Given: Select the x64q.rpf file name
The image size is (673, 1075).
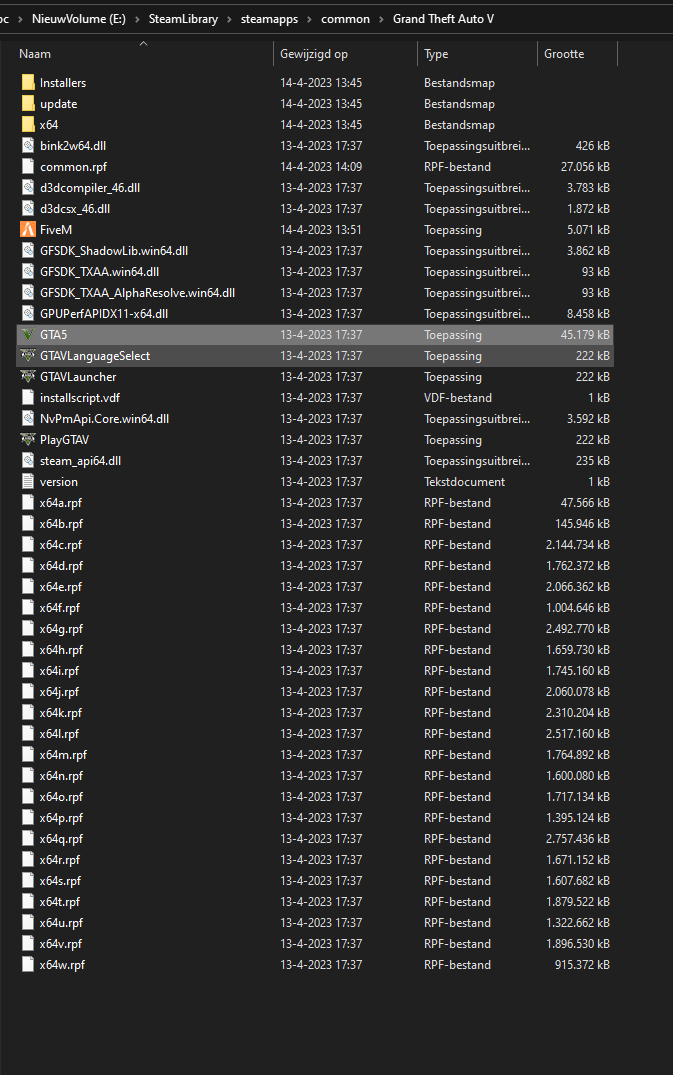Looking at the screenshot, I should coord(61,838).
